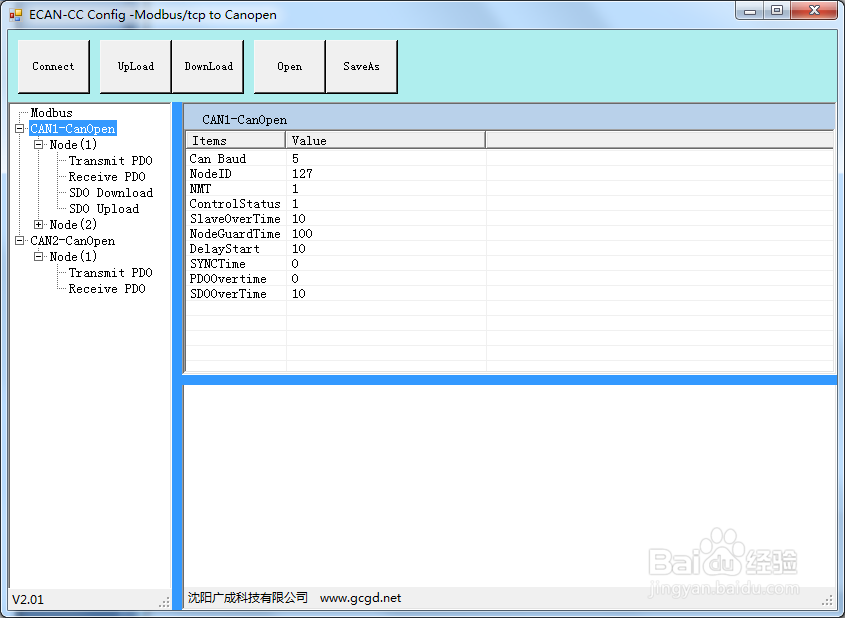Click the www.gcgd.net status bar text
Viewport: 845px width, 618px height.
click(361, 598)
